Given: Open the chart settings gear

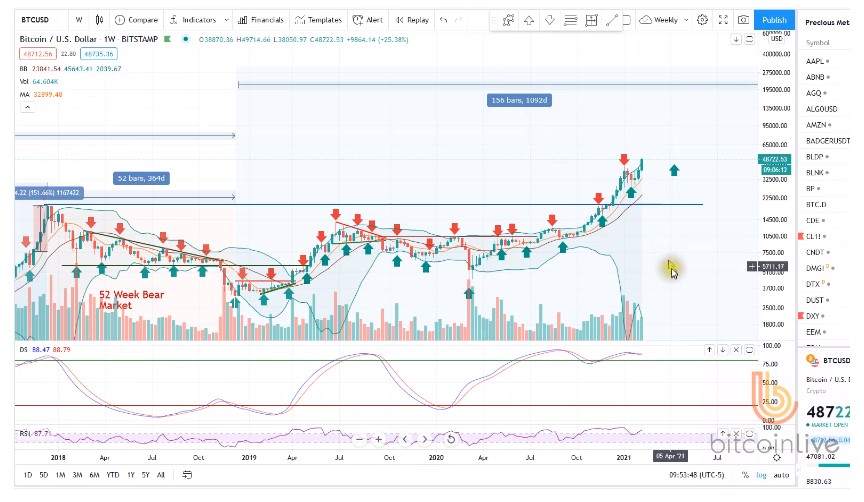Looking at the screenshot, I should coord(703,20).
